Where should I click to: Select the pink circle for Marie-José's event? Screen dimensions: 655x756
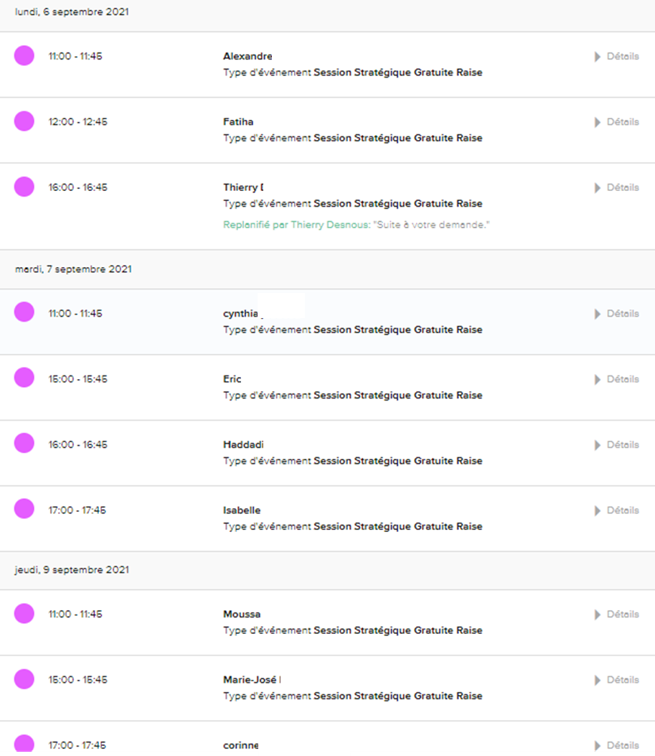coord(24,679)
